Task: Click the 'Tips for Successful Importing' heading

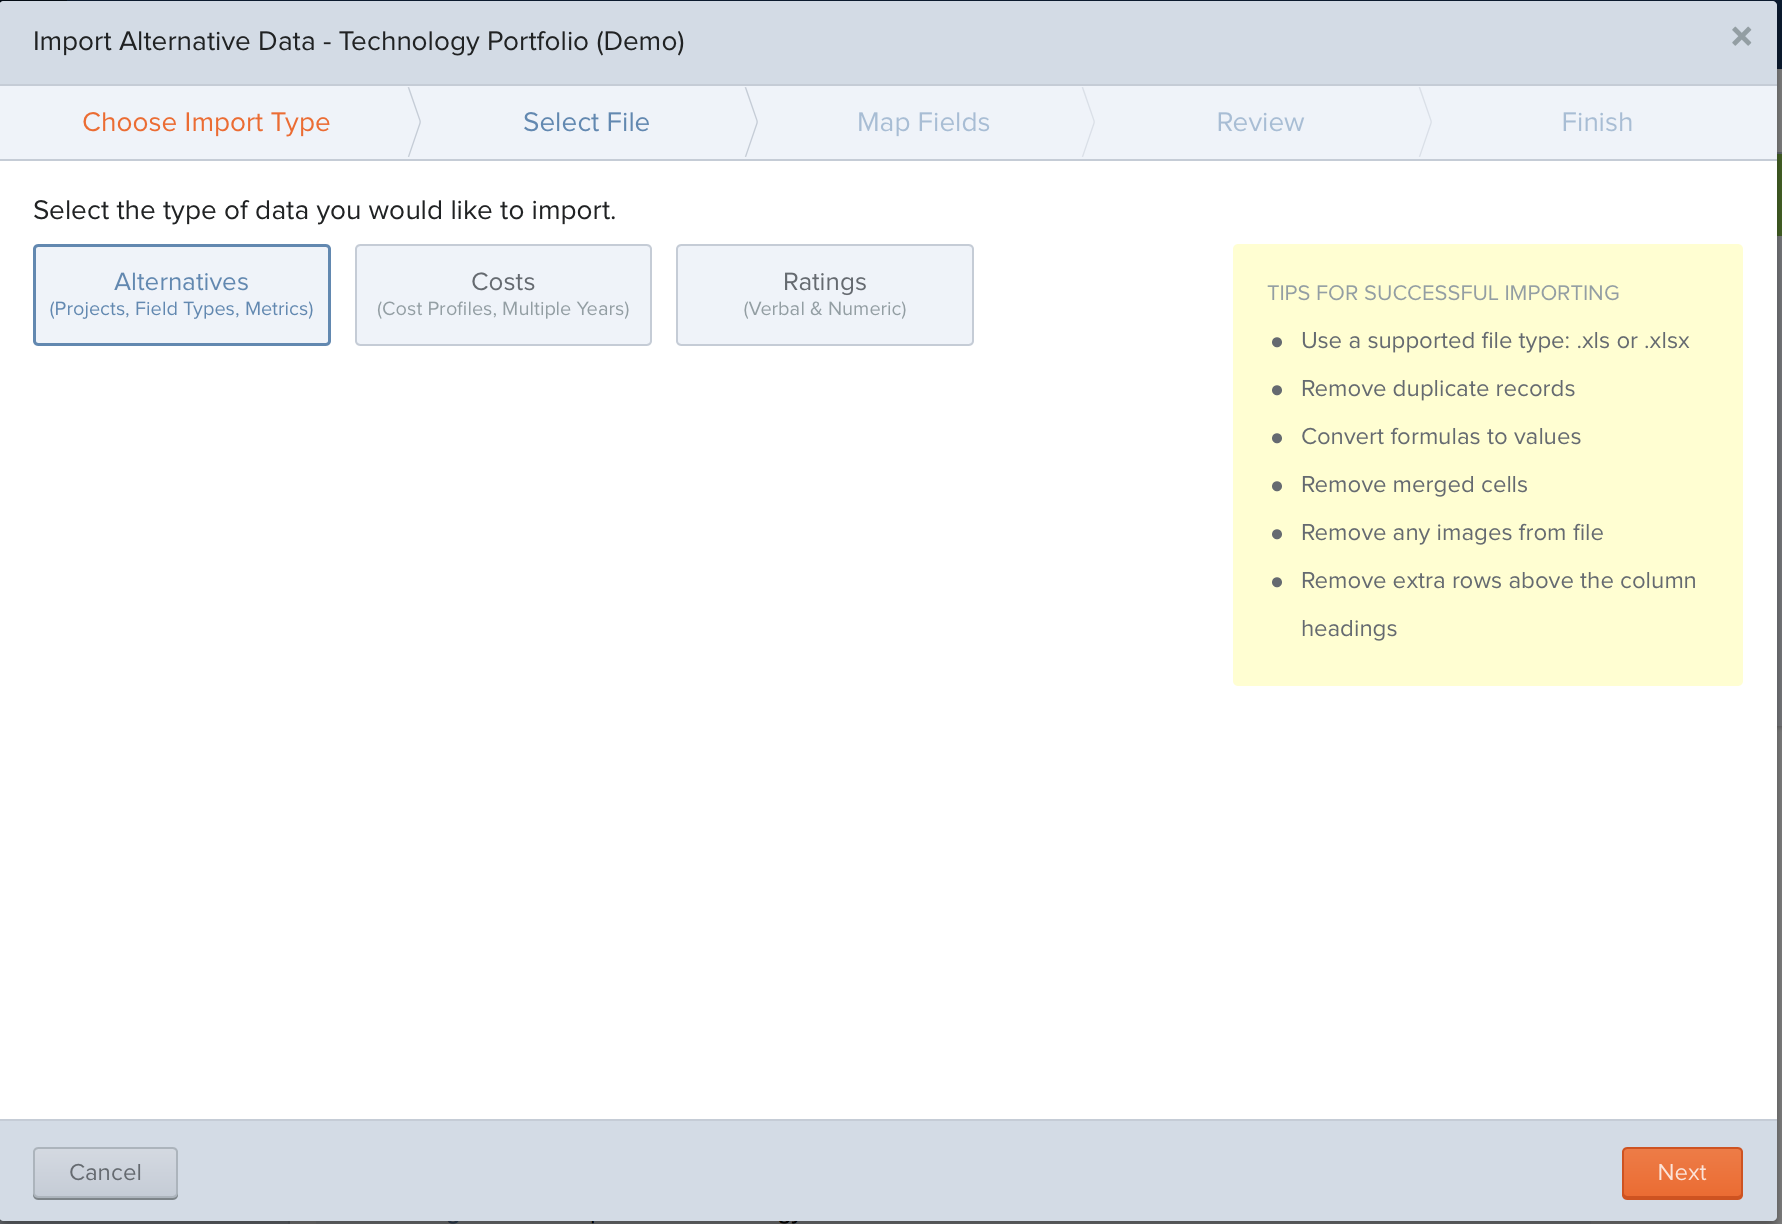Action: coord(1443,293)
